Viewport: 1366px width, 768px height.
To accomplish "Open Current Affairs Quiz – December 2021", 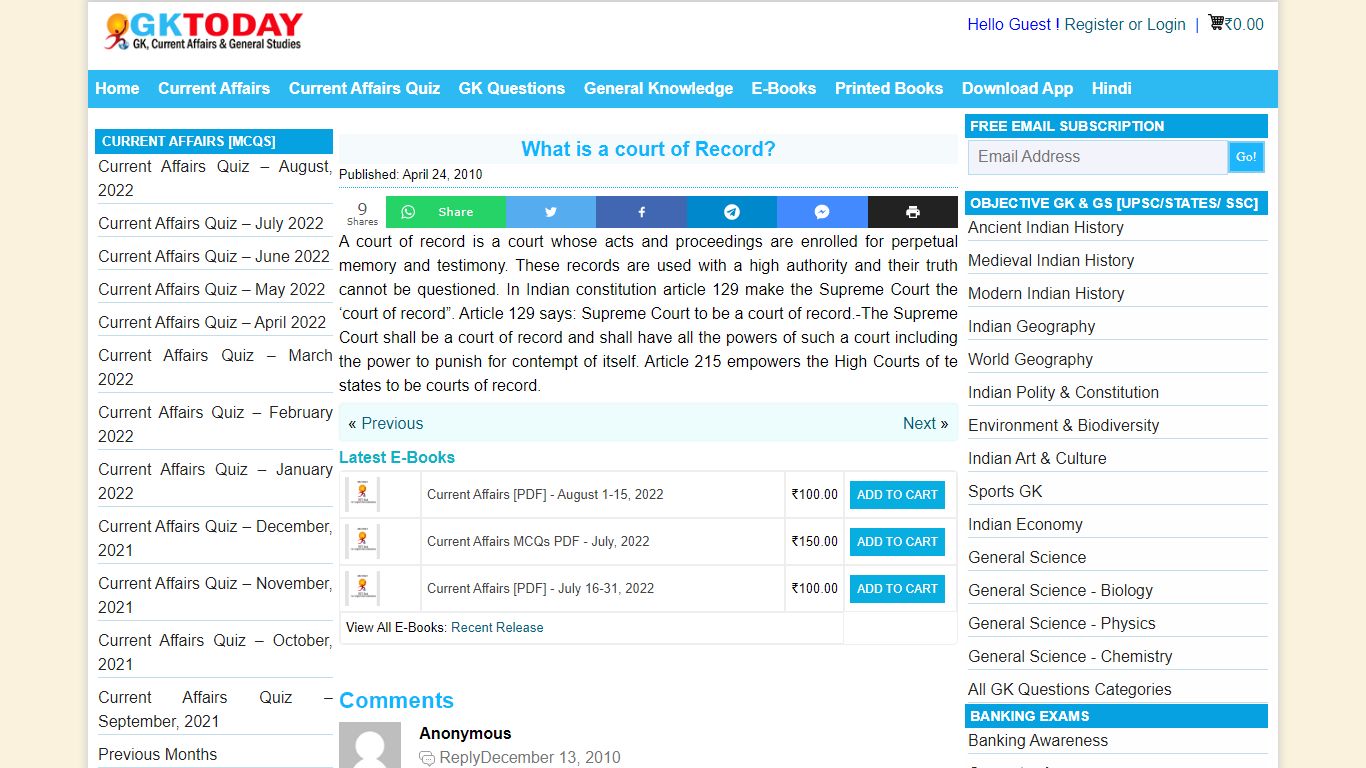I will pyautogui.click(x=215, y=538).
